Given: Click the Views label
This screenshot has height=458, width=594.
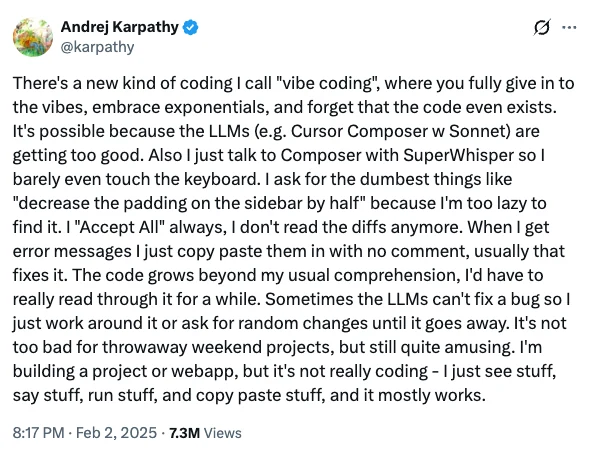Looking at the screenshot, I should tap(223, 433).
